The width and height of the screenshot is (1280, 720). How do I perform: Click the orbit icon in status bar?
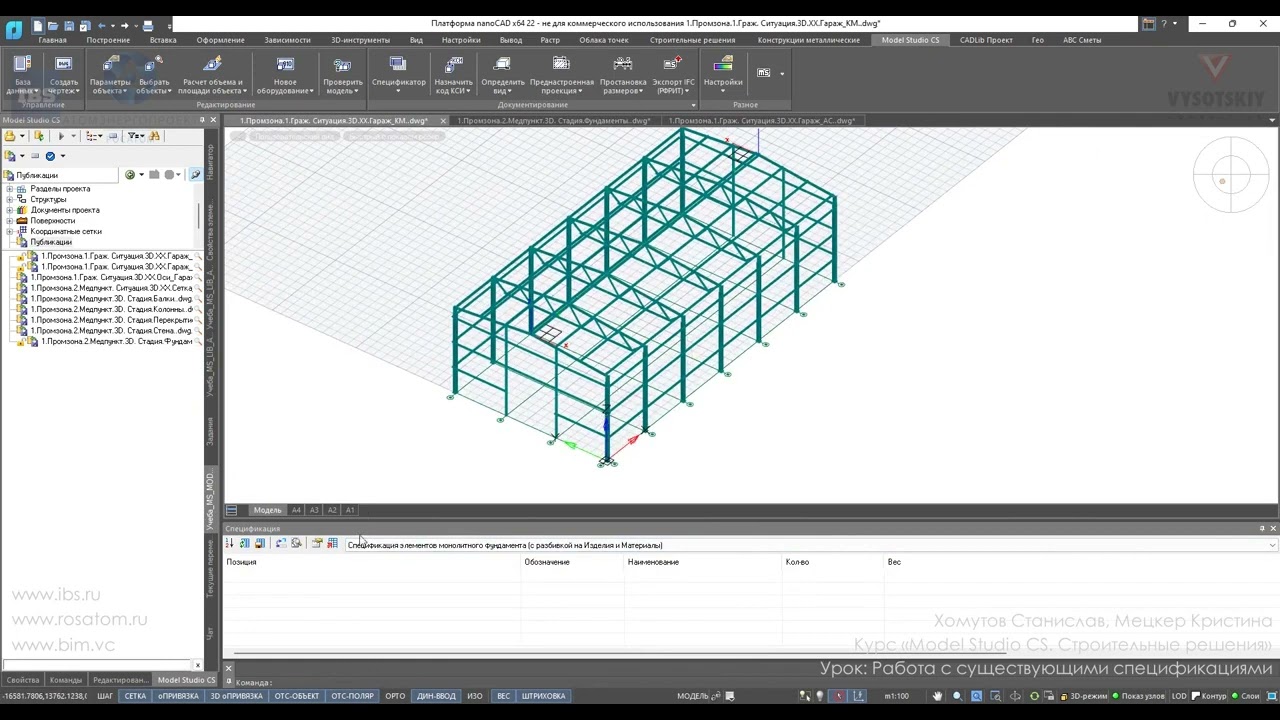tap(1016, 696)
